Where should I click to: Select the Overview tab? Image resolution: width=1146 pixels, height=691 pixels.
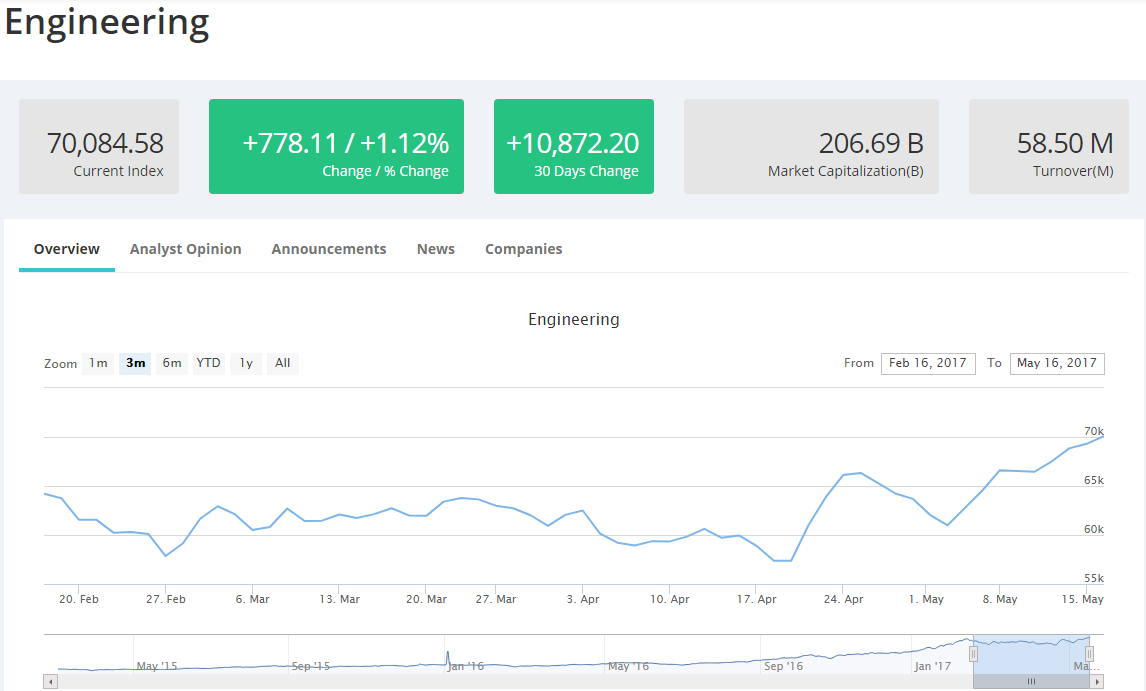point(66,248)
